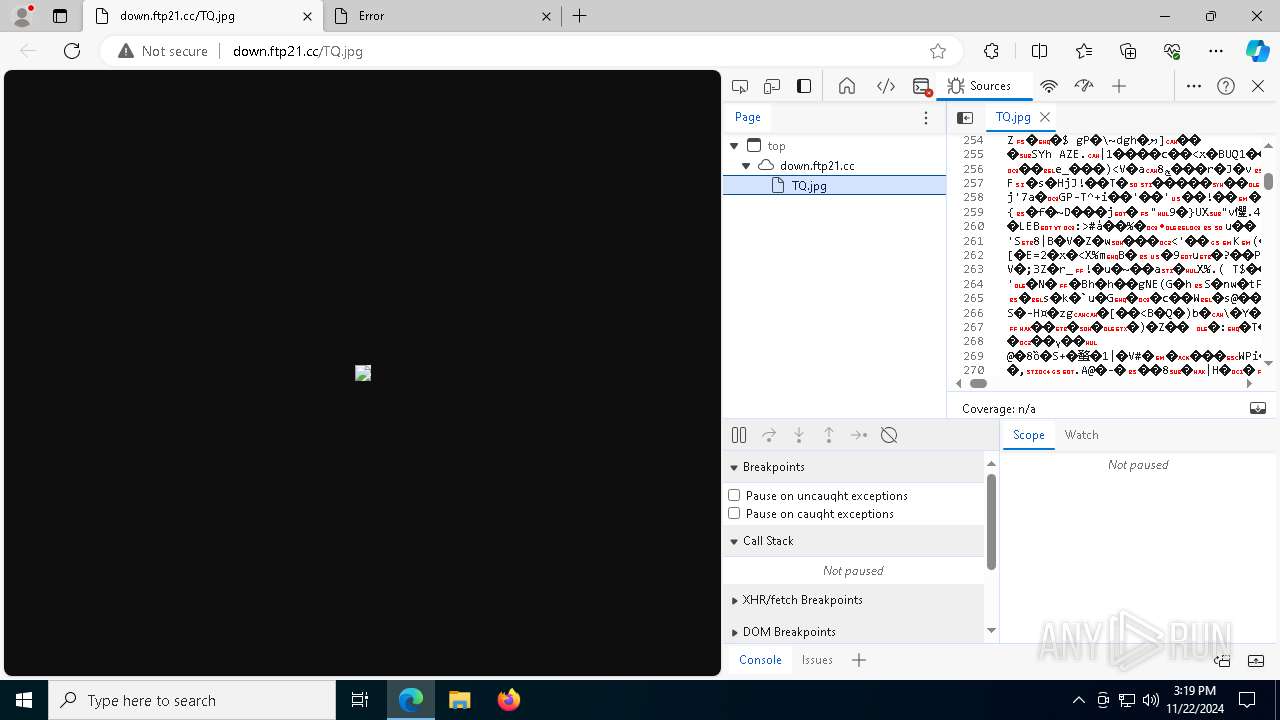Viewport: 1280px width, 720px height.
Task: Pause script execution
Action: click(x=739, y=435)
